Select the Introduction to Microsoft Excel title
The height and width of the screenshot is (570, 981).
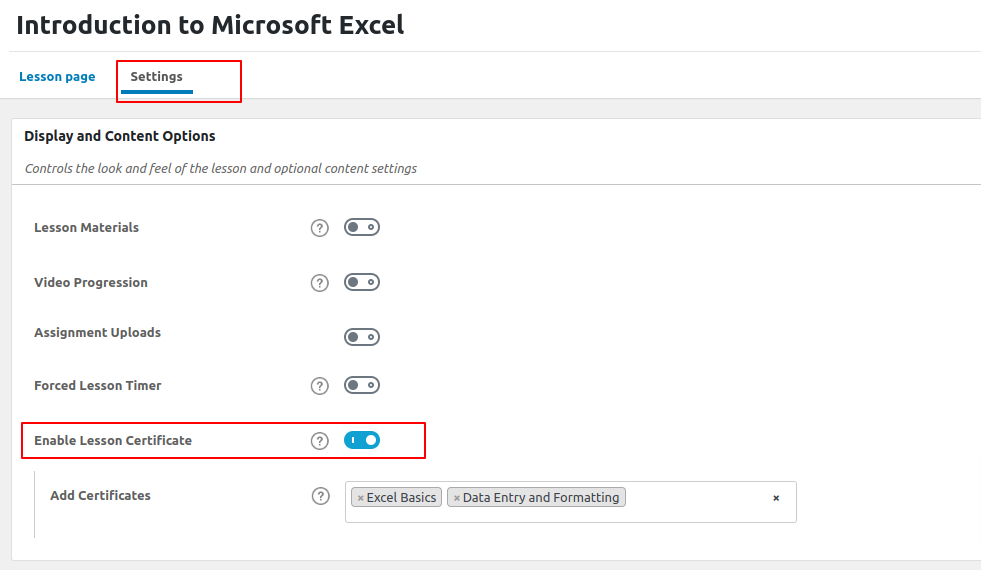[x=210, y=25]
